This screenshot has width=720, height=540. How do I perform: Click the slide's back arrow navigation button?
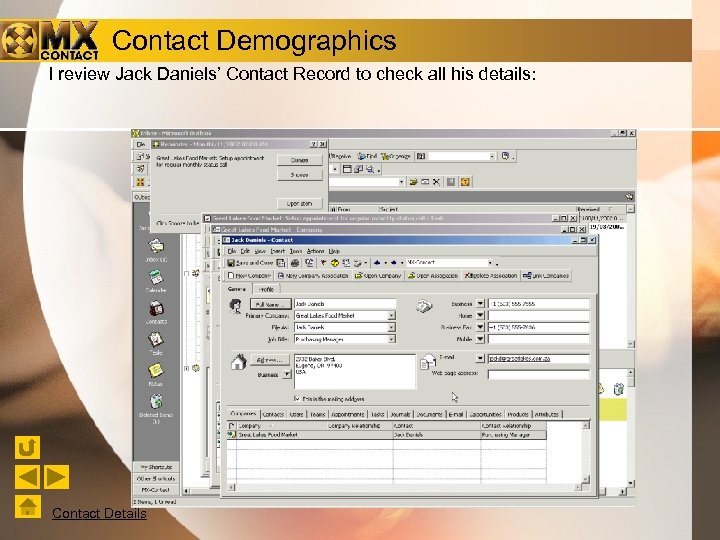tap(27, 477)
